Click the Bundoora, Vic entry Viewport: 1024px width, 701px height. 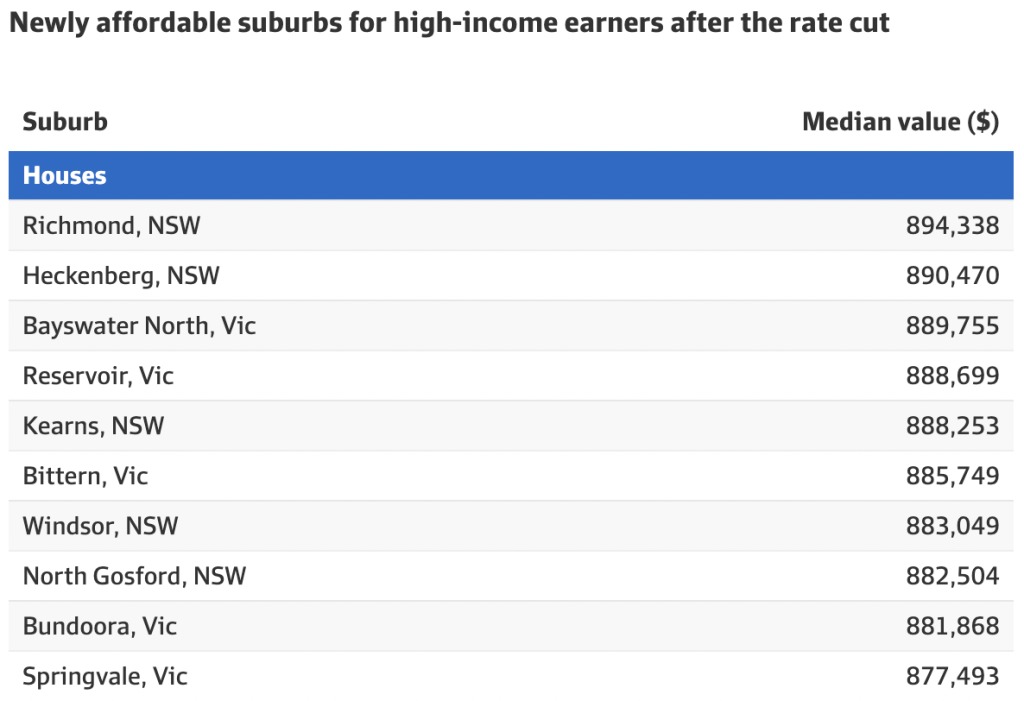100,626
